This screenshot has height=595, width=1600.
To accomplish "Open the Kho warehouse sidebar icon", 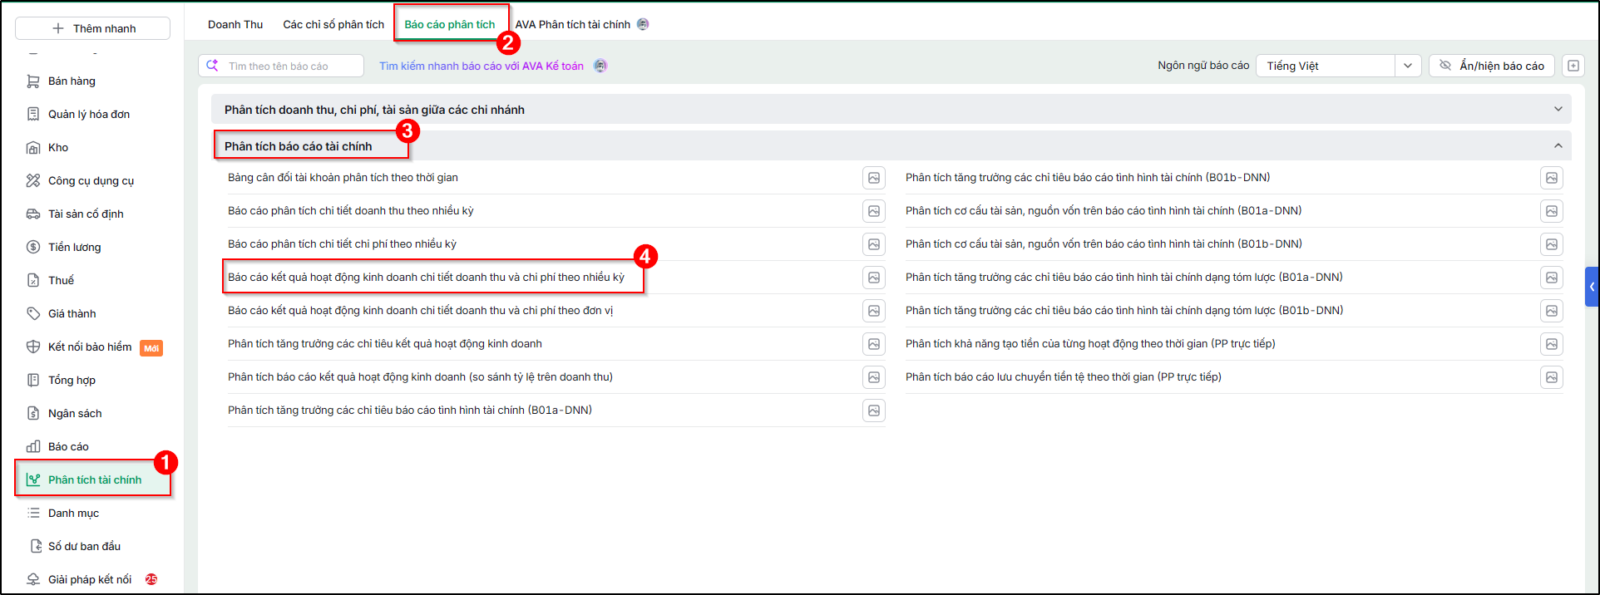I will point(33,147).
